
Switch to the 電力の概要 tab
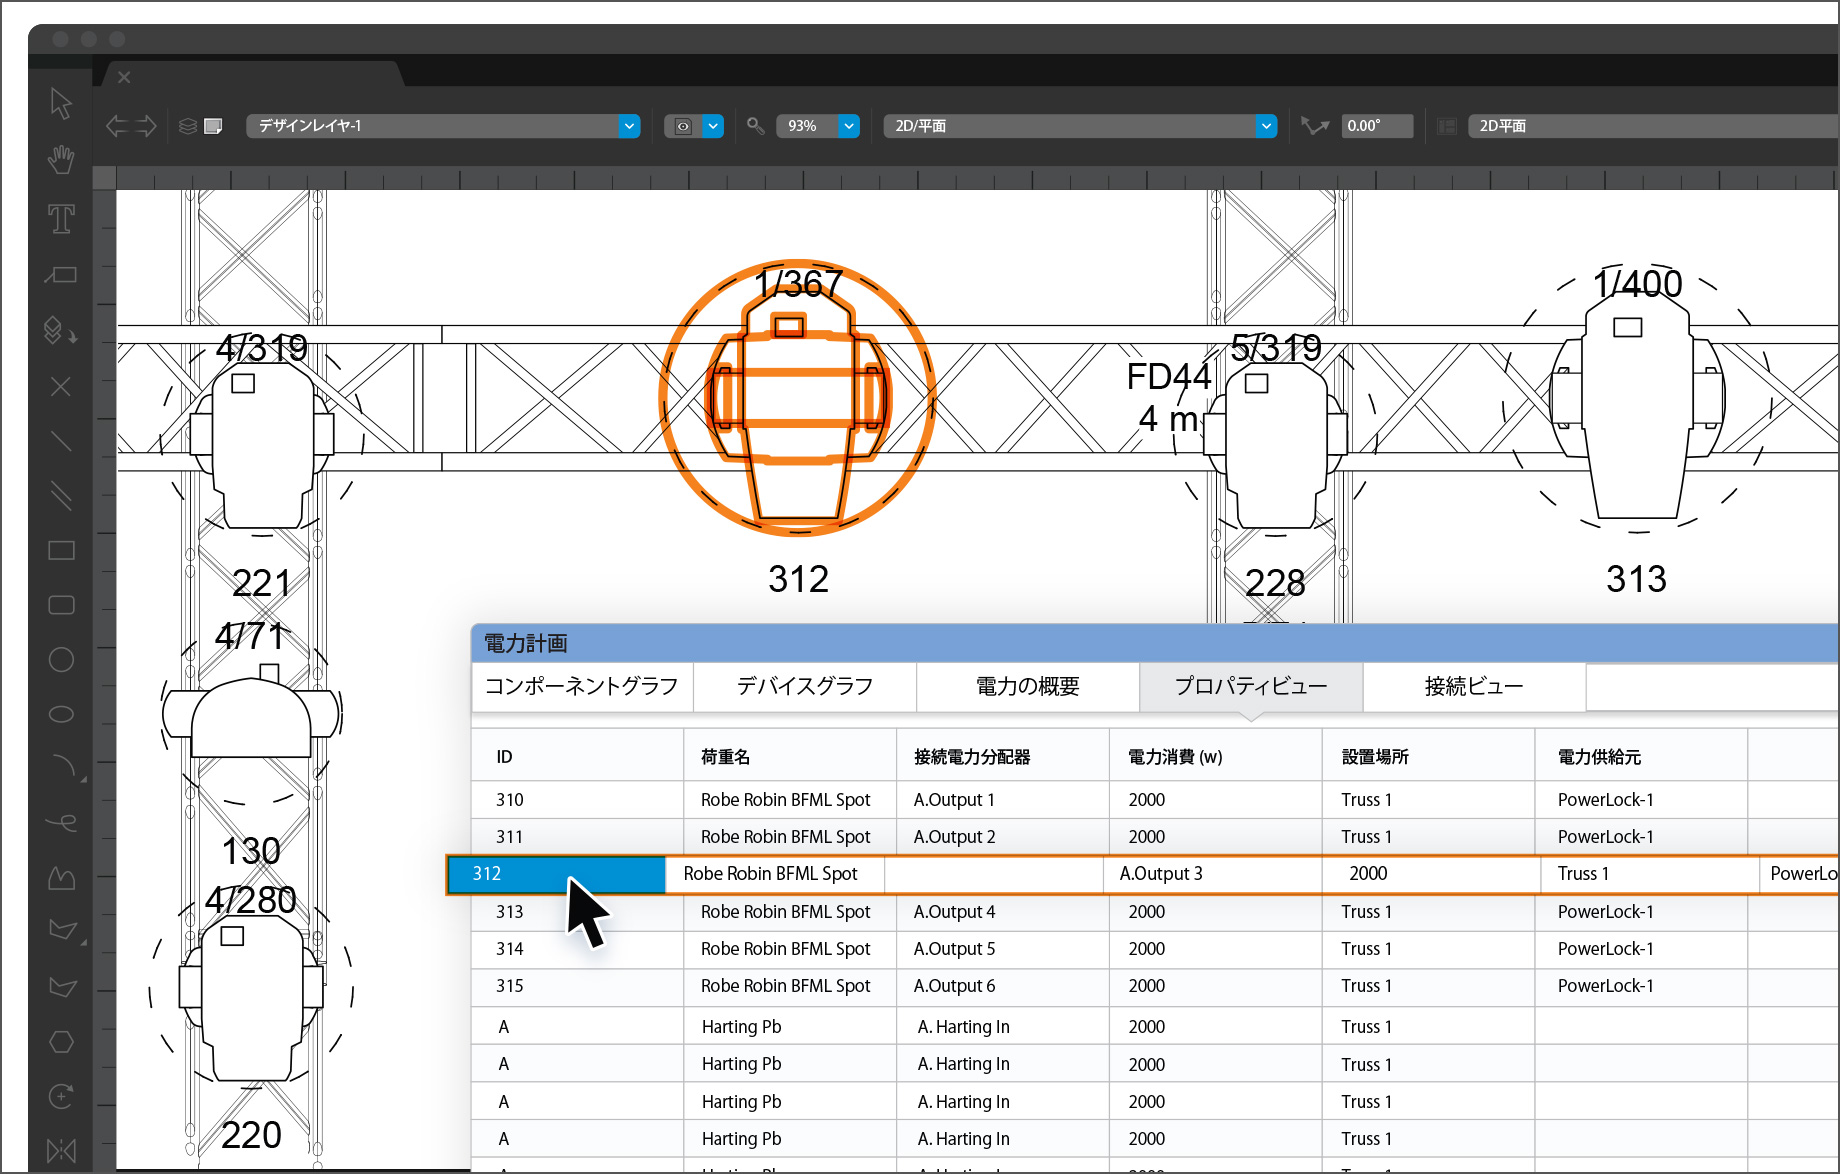(1027, 686)
